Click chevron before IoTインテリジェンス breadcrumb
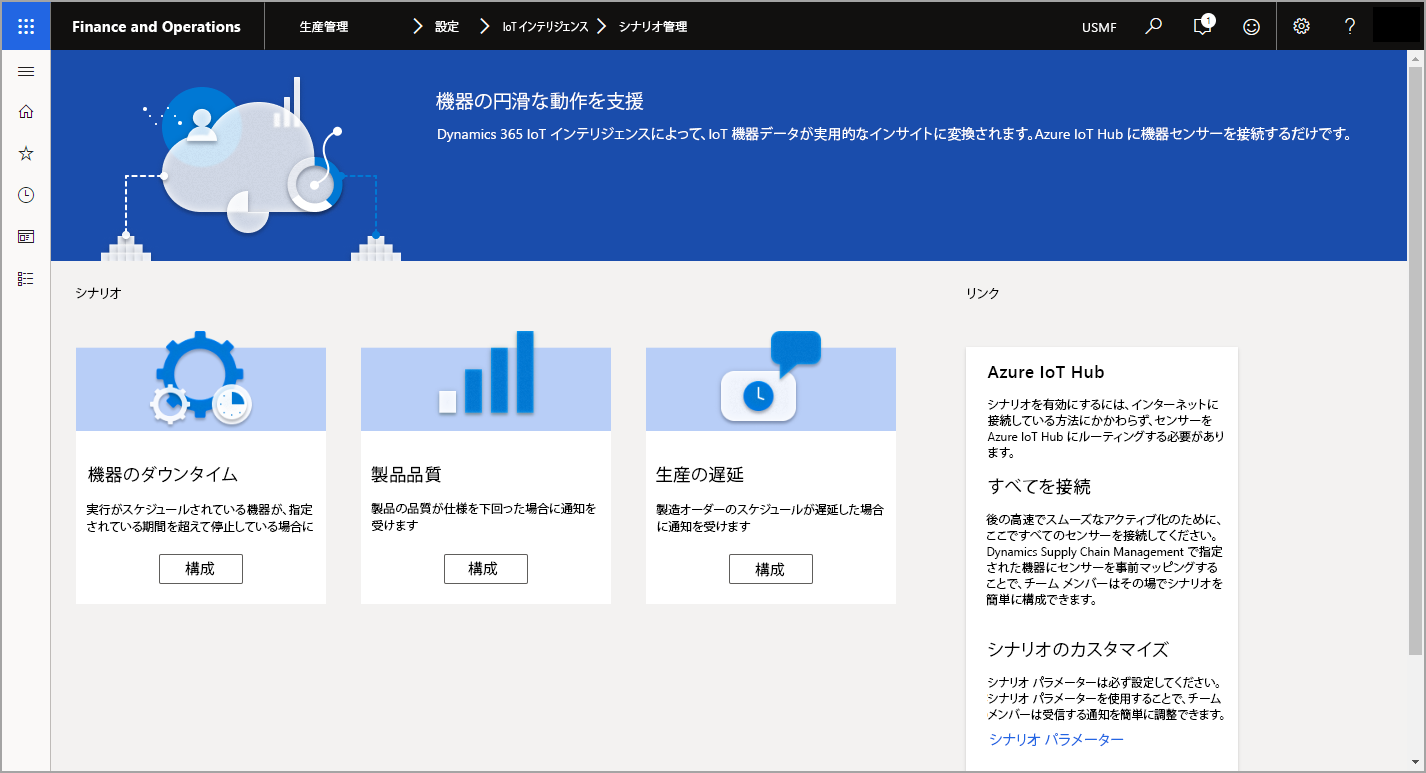 pyautogui.click(x=484, y=27)
